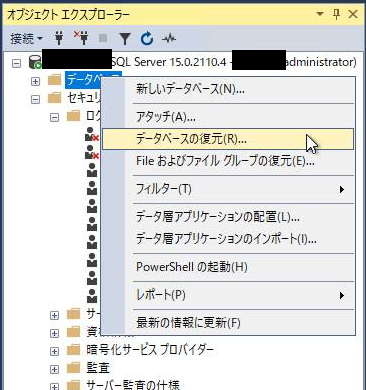366x390 pixels.
Task: Open the Activity Monitor waveform icon
Action: pos(169,39)
